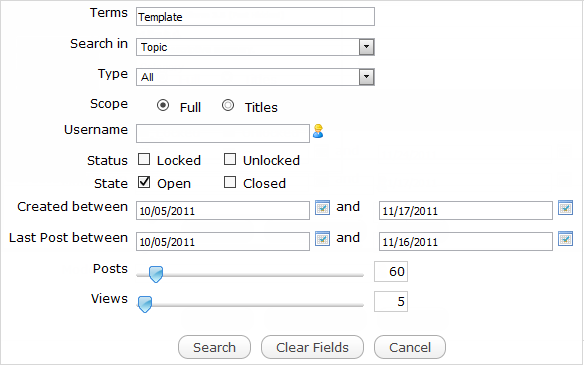Click the Views slider handle
This screenshot has height=365, width=584.
pos(145,304)
